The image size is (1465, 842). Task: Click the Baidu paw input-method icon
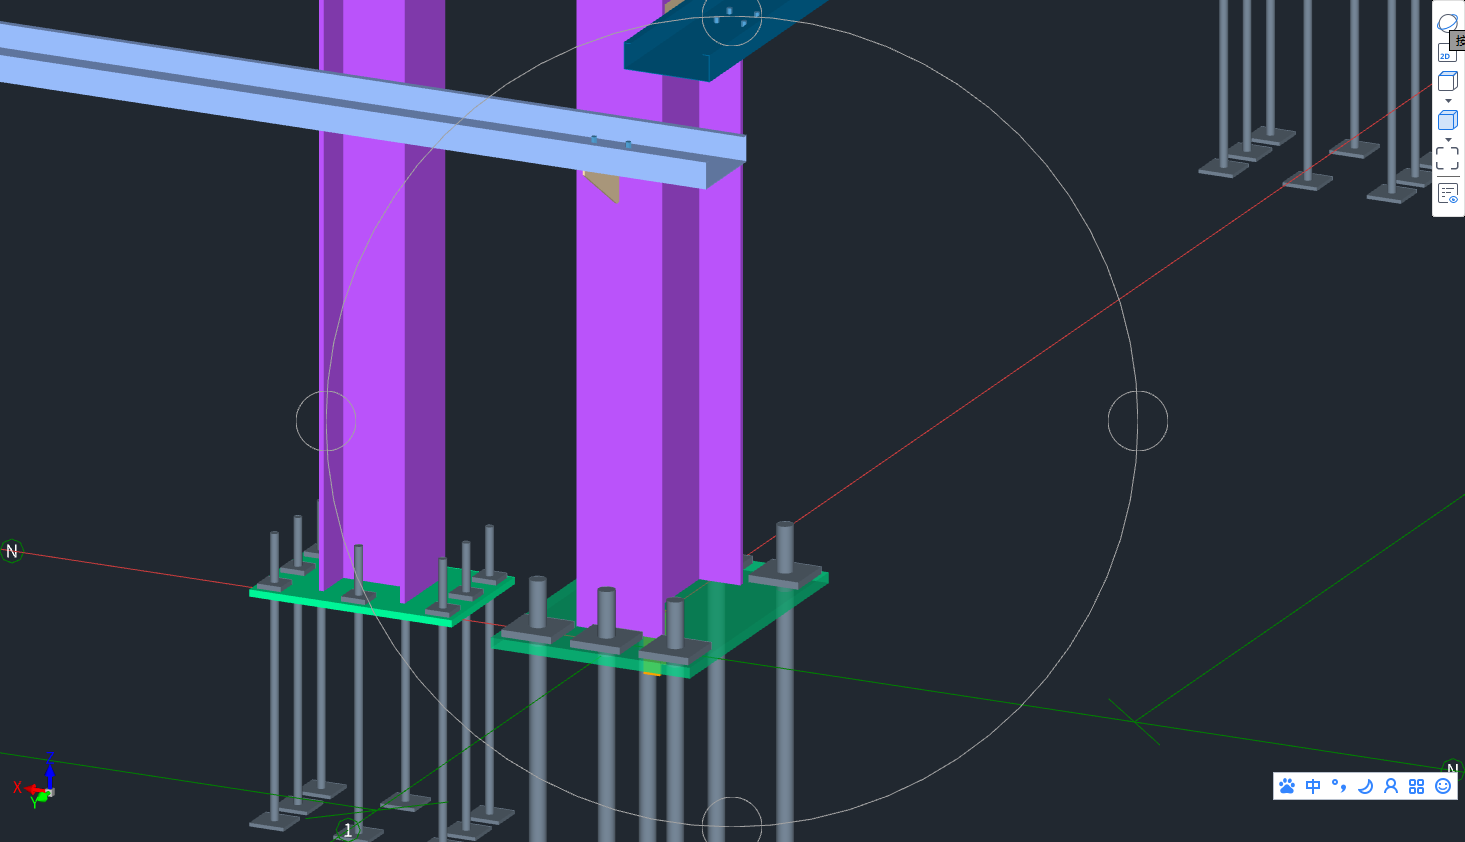click(1287, 786)
